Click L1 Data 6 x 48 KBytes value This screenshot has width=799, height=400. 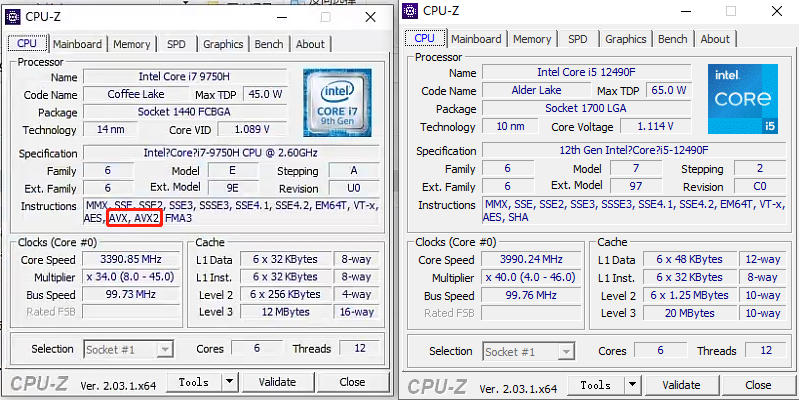(x=689, y=259)
